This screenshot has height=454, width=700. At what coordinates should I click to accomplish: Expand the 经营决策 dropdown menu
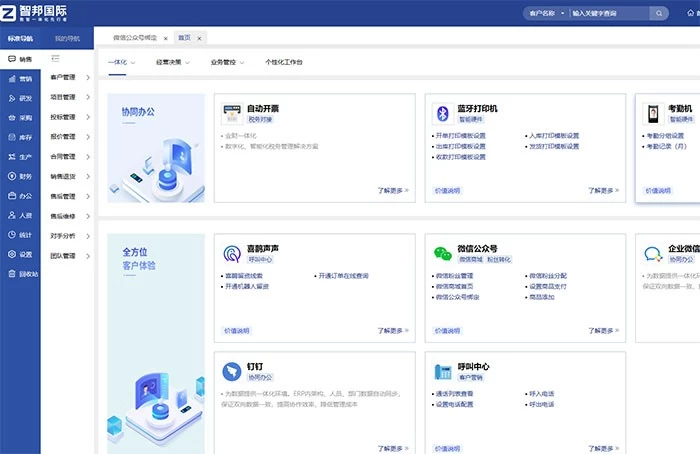coord(174,62)
